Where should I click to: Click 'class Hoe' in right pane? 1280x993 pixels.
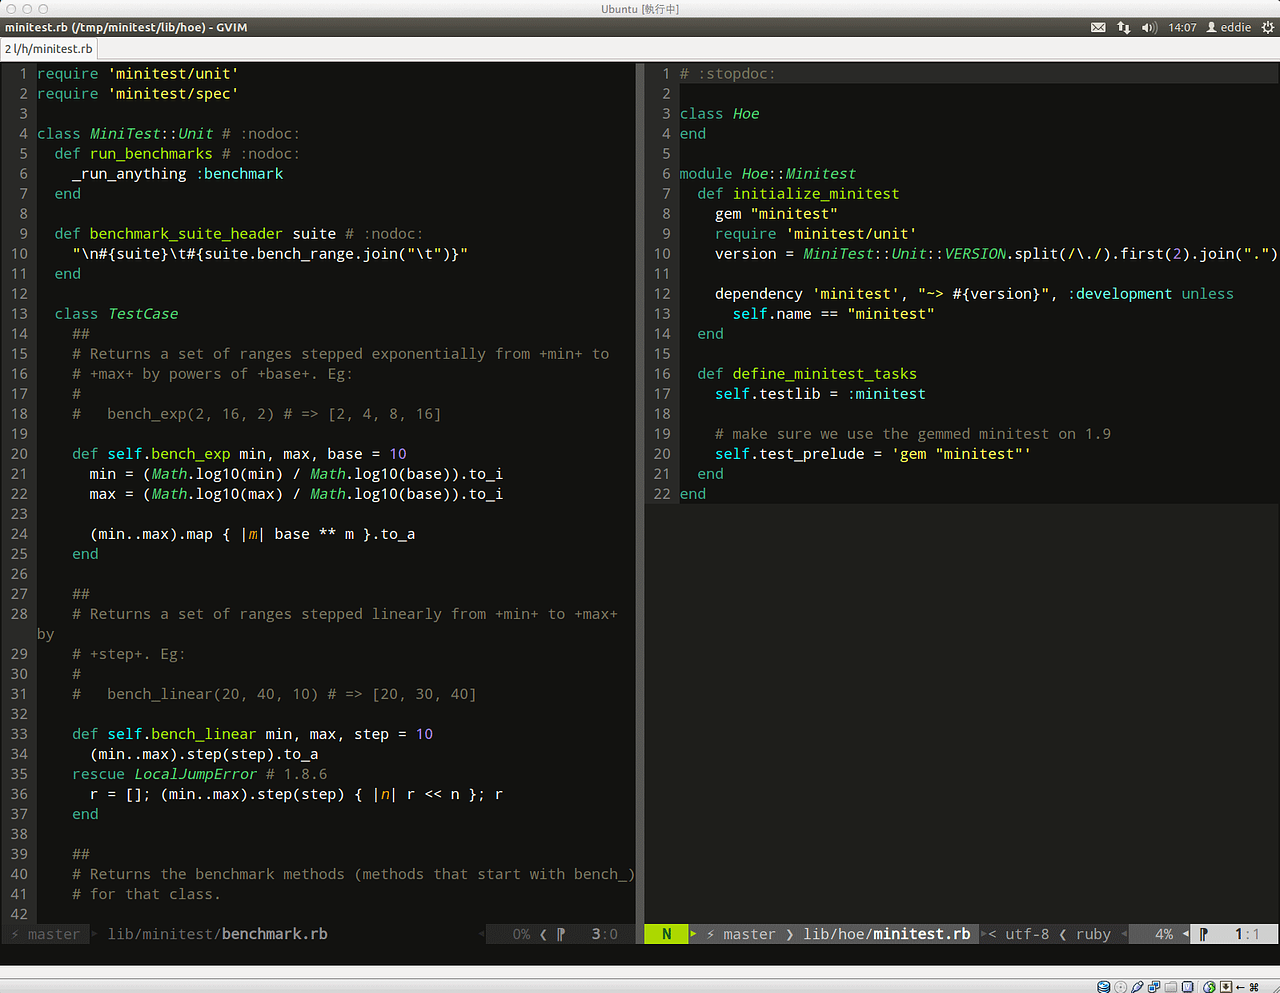pos(719,114)
